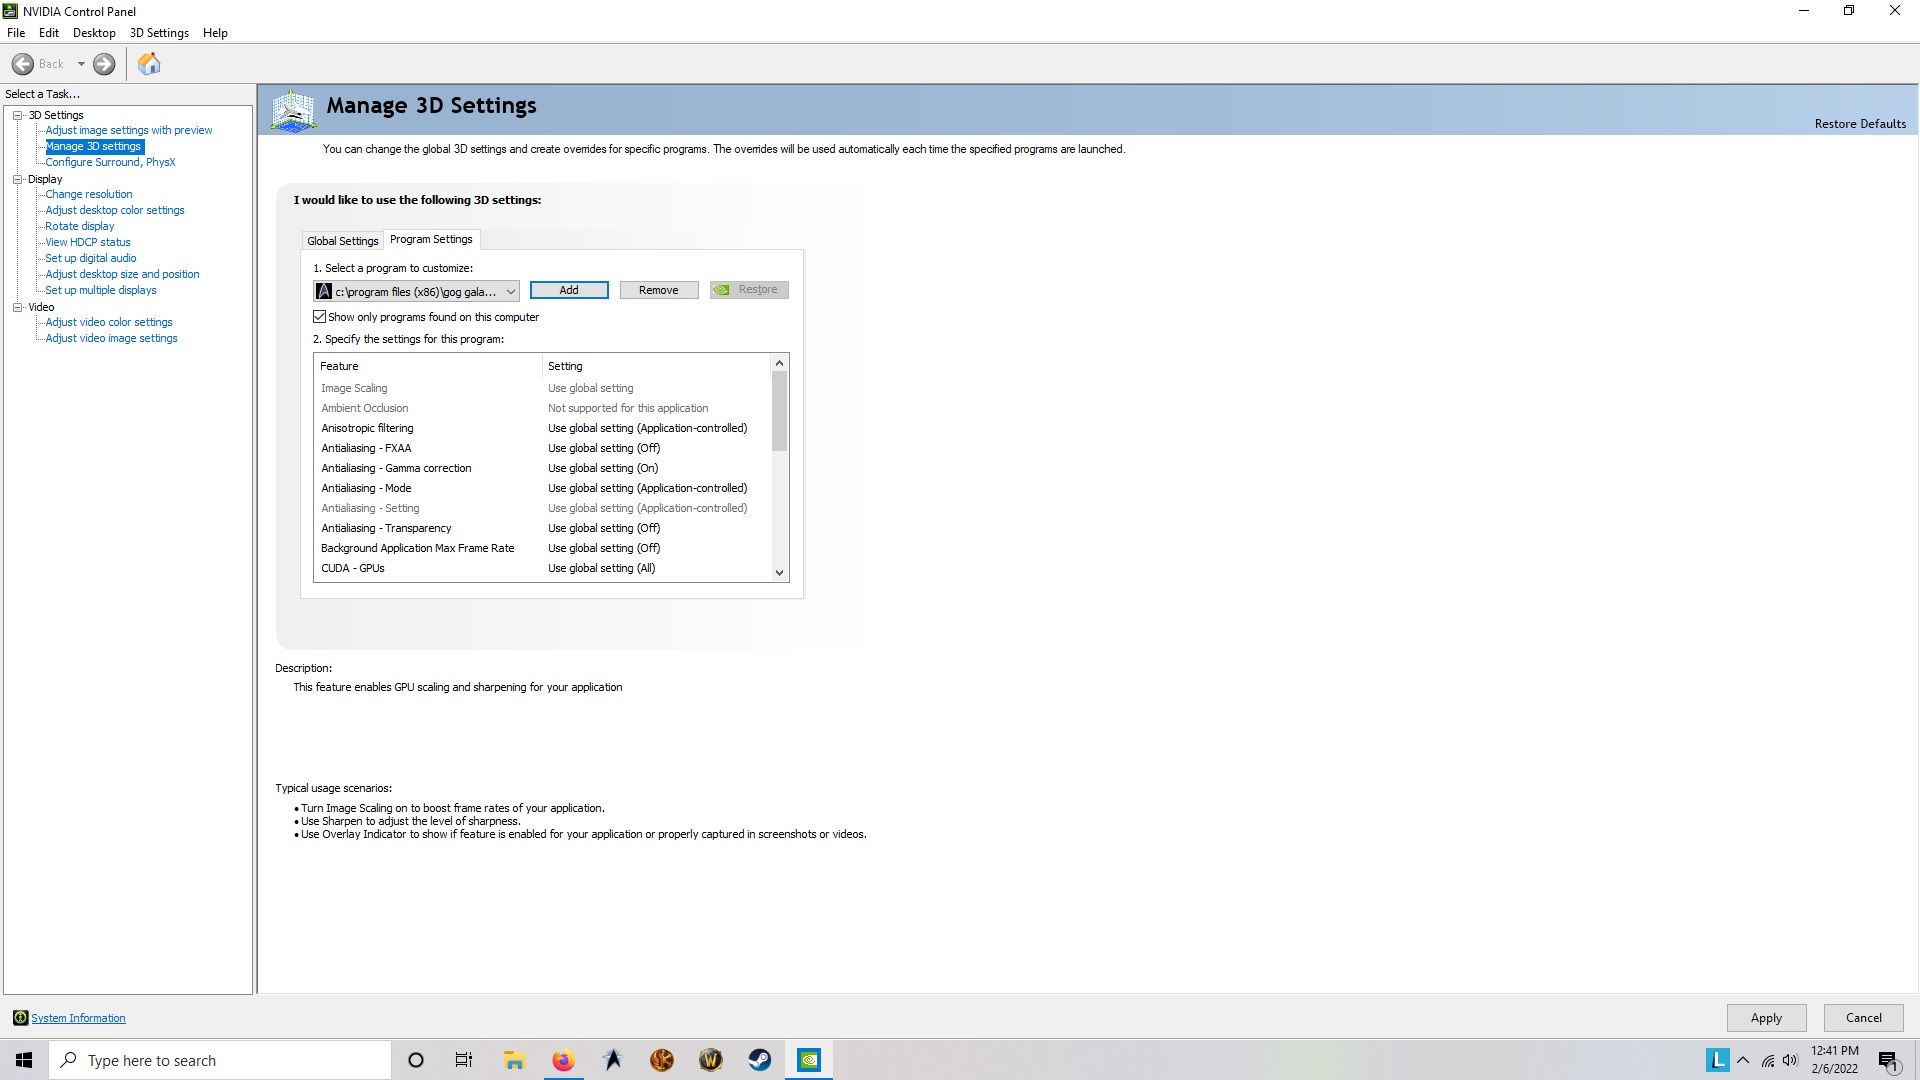The width and height of the screenshot is (1920, 1080).
Task: Click the orange ball taskbar icon
Action: [x=662, y=1060]
